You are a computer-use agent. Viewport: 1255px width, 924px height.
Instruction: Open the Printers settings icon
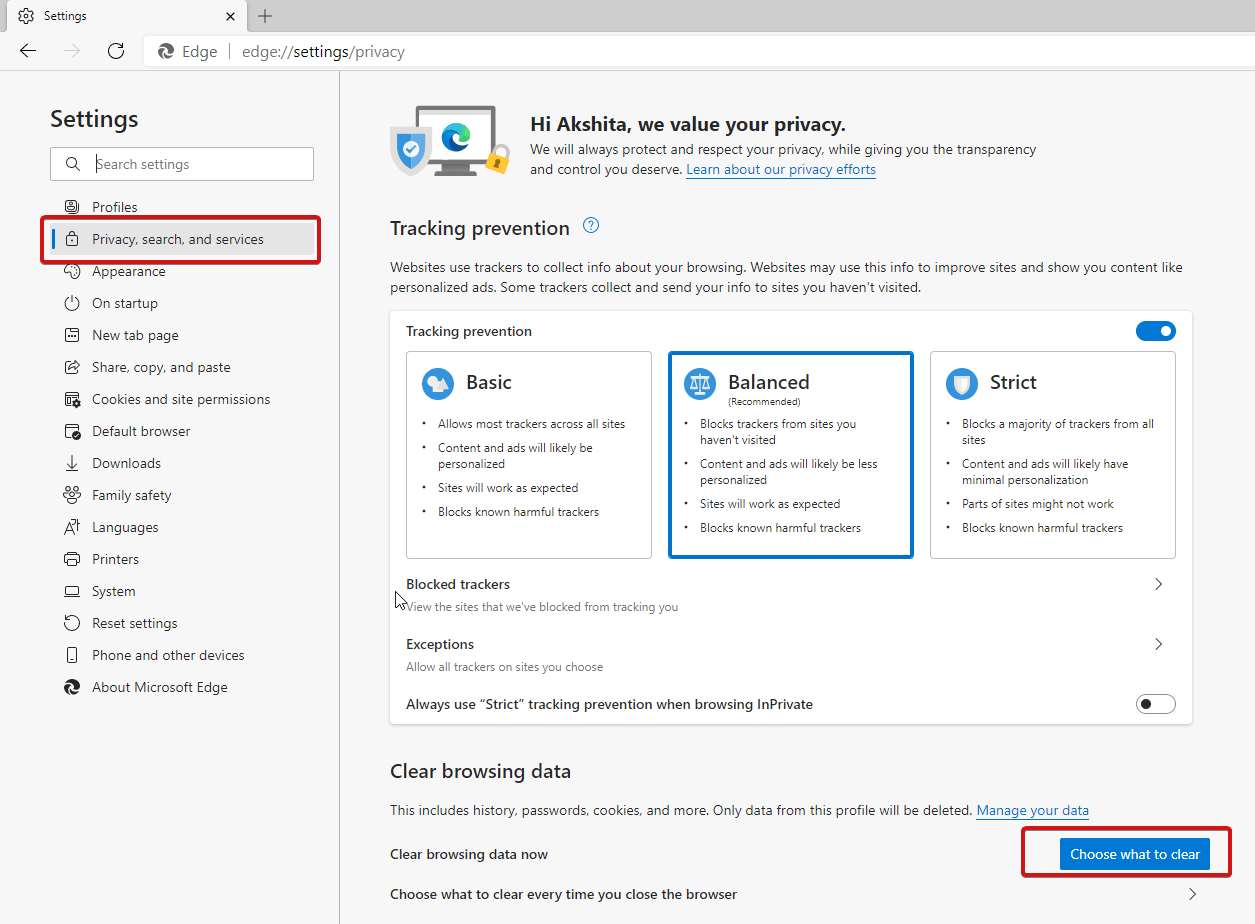(71, 559)
